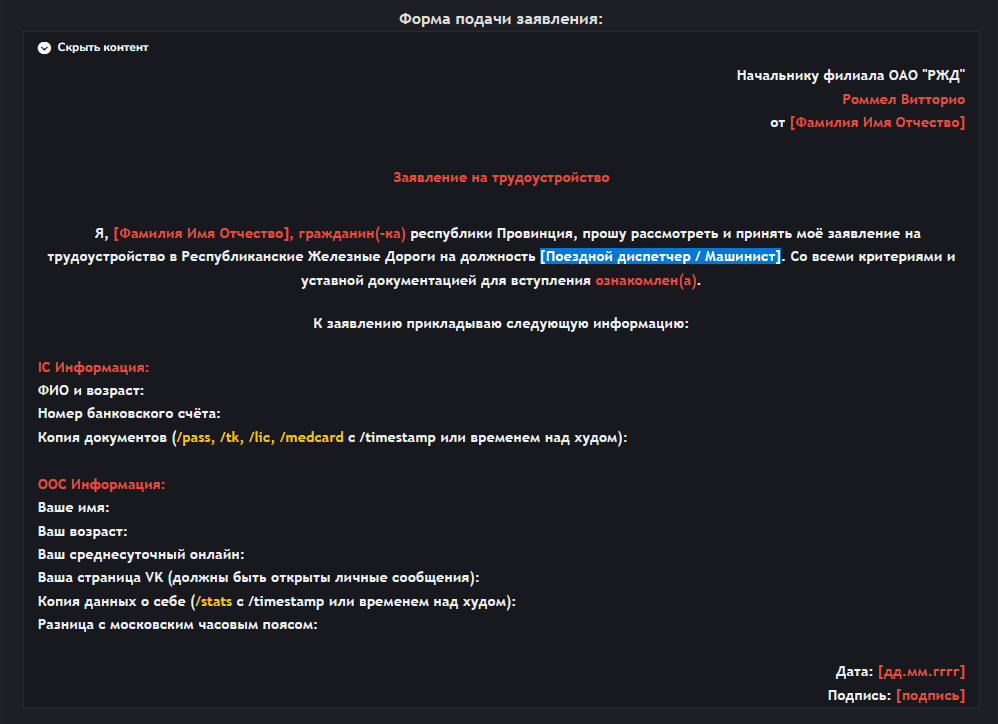998x724 pixels.
Task: Click the 'Скрыть контент' toggle label
Action: (x=102, y=48)
